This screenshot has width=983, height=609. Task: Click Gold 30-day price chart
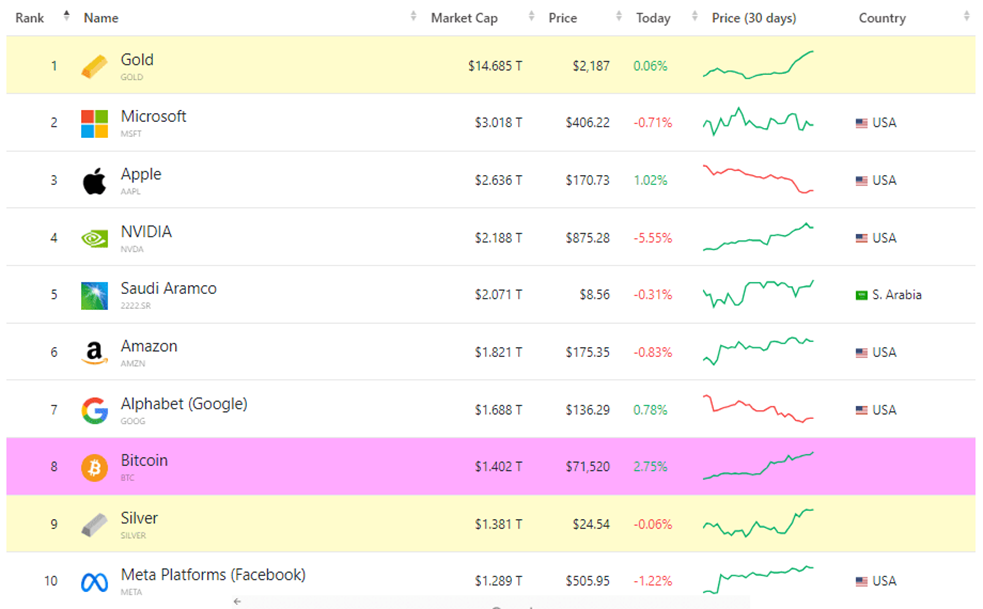coord(758,65)
